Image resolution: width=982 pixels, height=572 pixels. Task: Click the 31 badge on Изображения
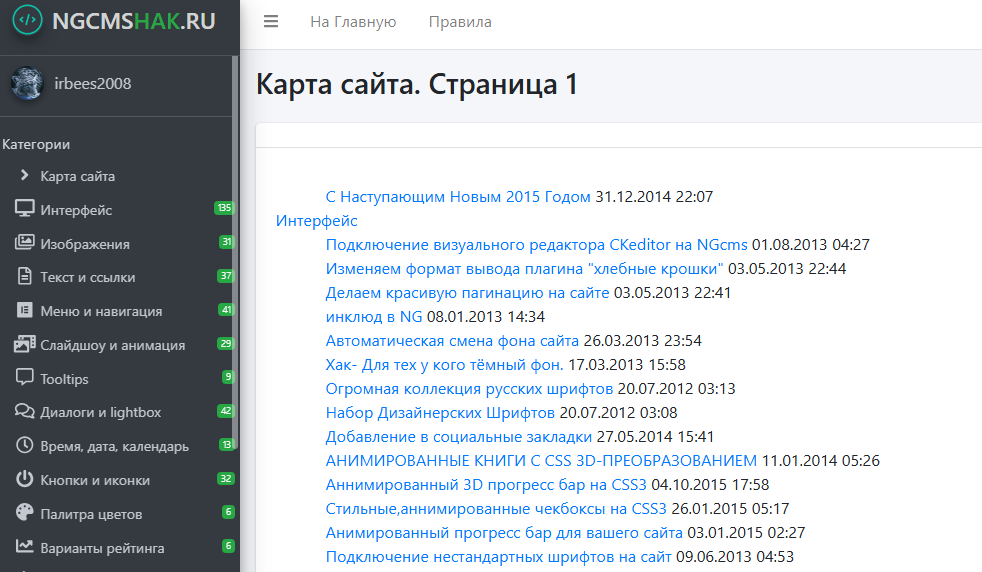pos(227,241)
